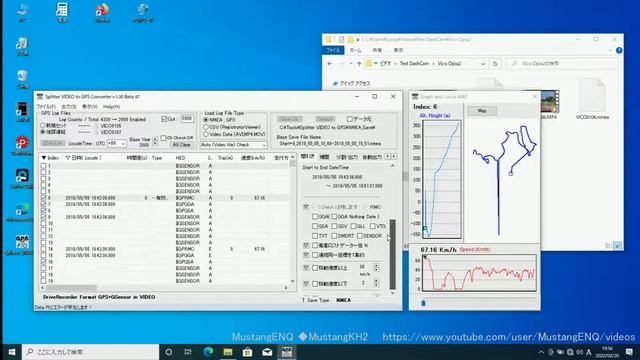Select the GPS converter taskbar icon
This screenshot has width=640, height=360.
pyautogui.click(x=287, y=352)
